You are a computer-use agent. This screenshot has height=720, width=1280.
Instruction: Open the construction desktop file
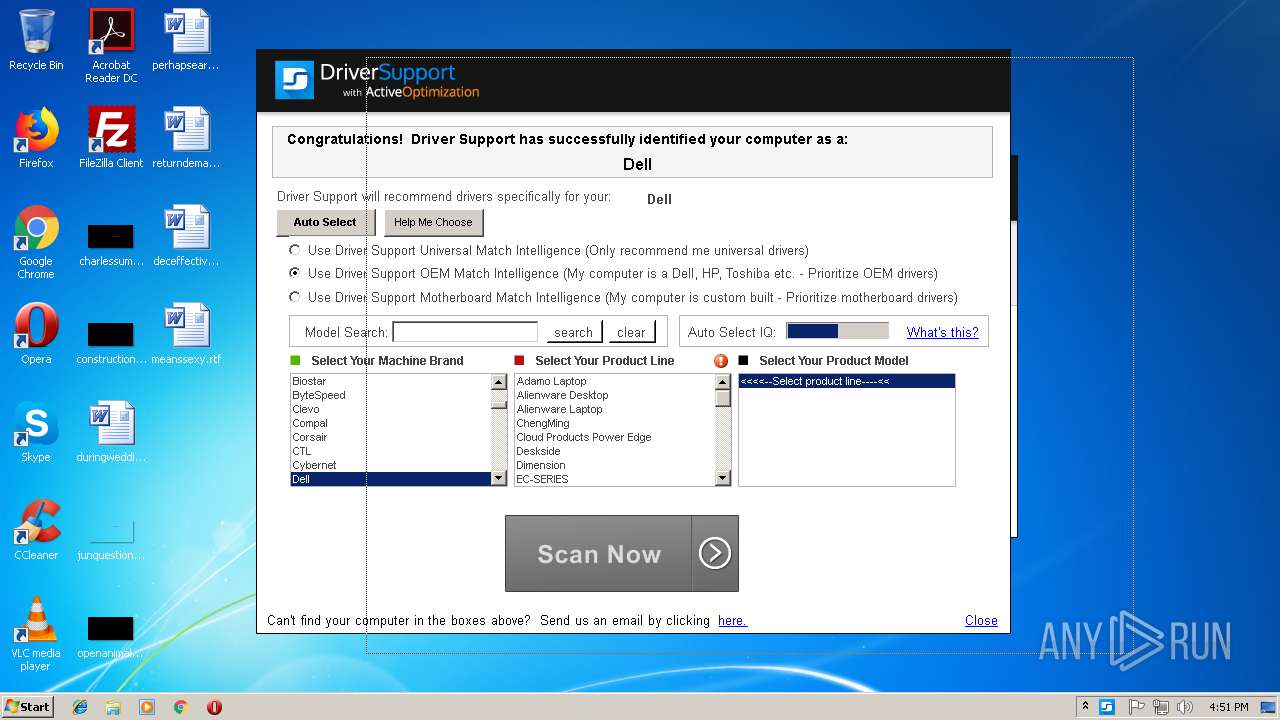tap(111, 343)
